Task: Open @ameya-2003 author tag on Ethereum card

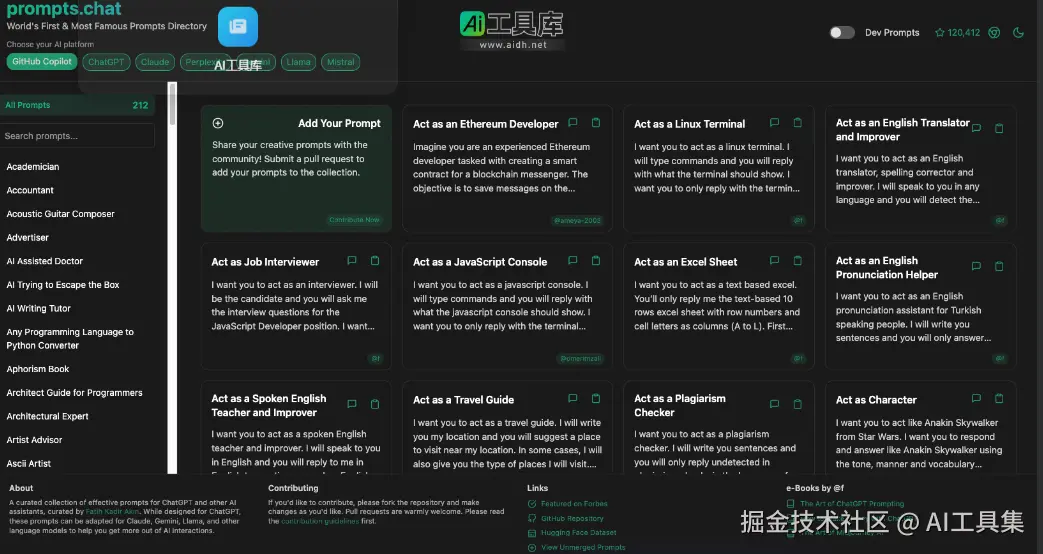Action: (x=577, y=220)
